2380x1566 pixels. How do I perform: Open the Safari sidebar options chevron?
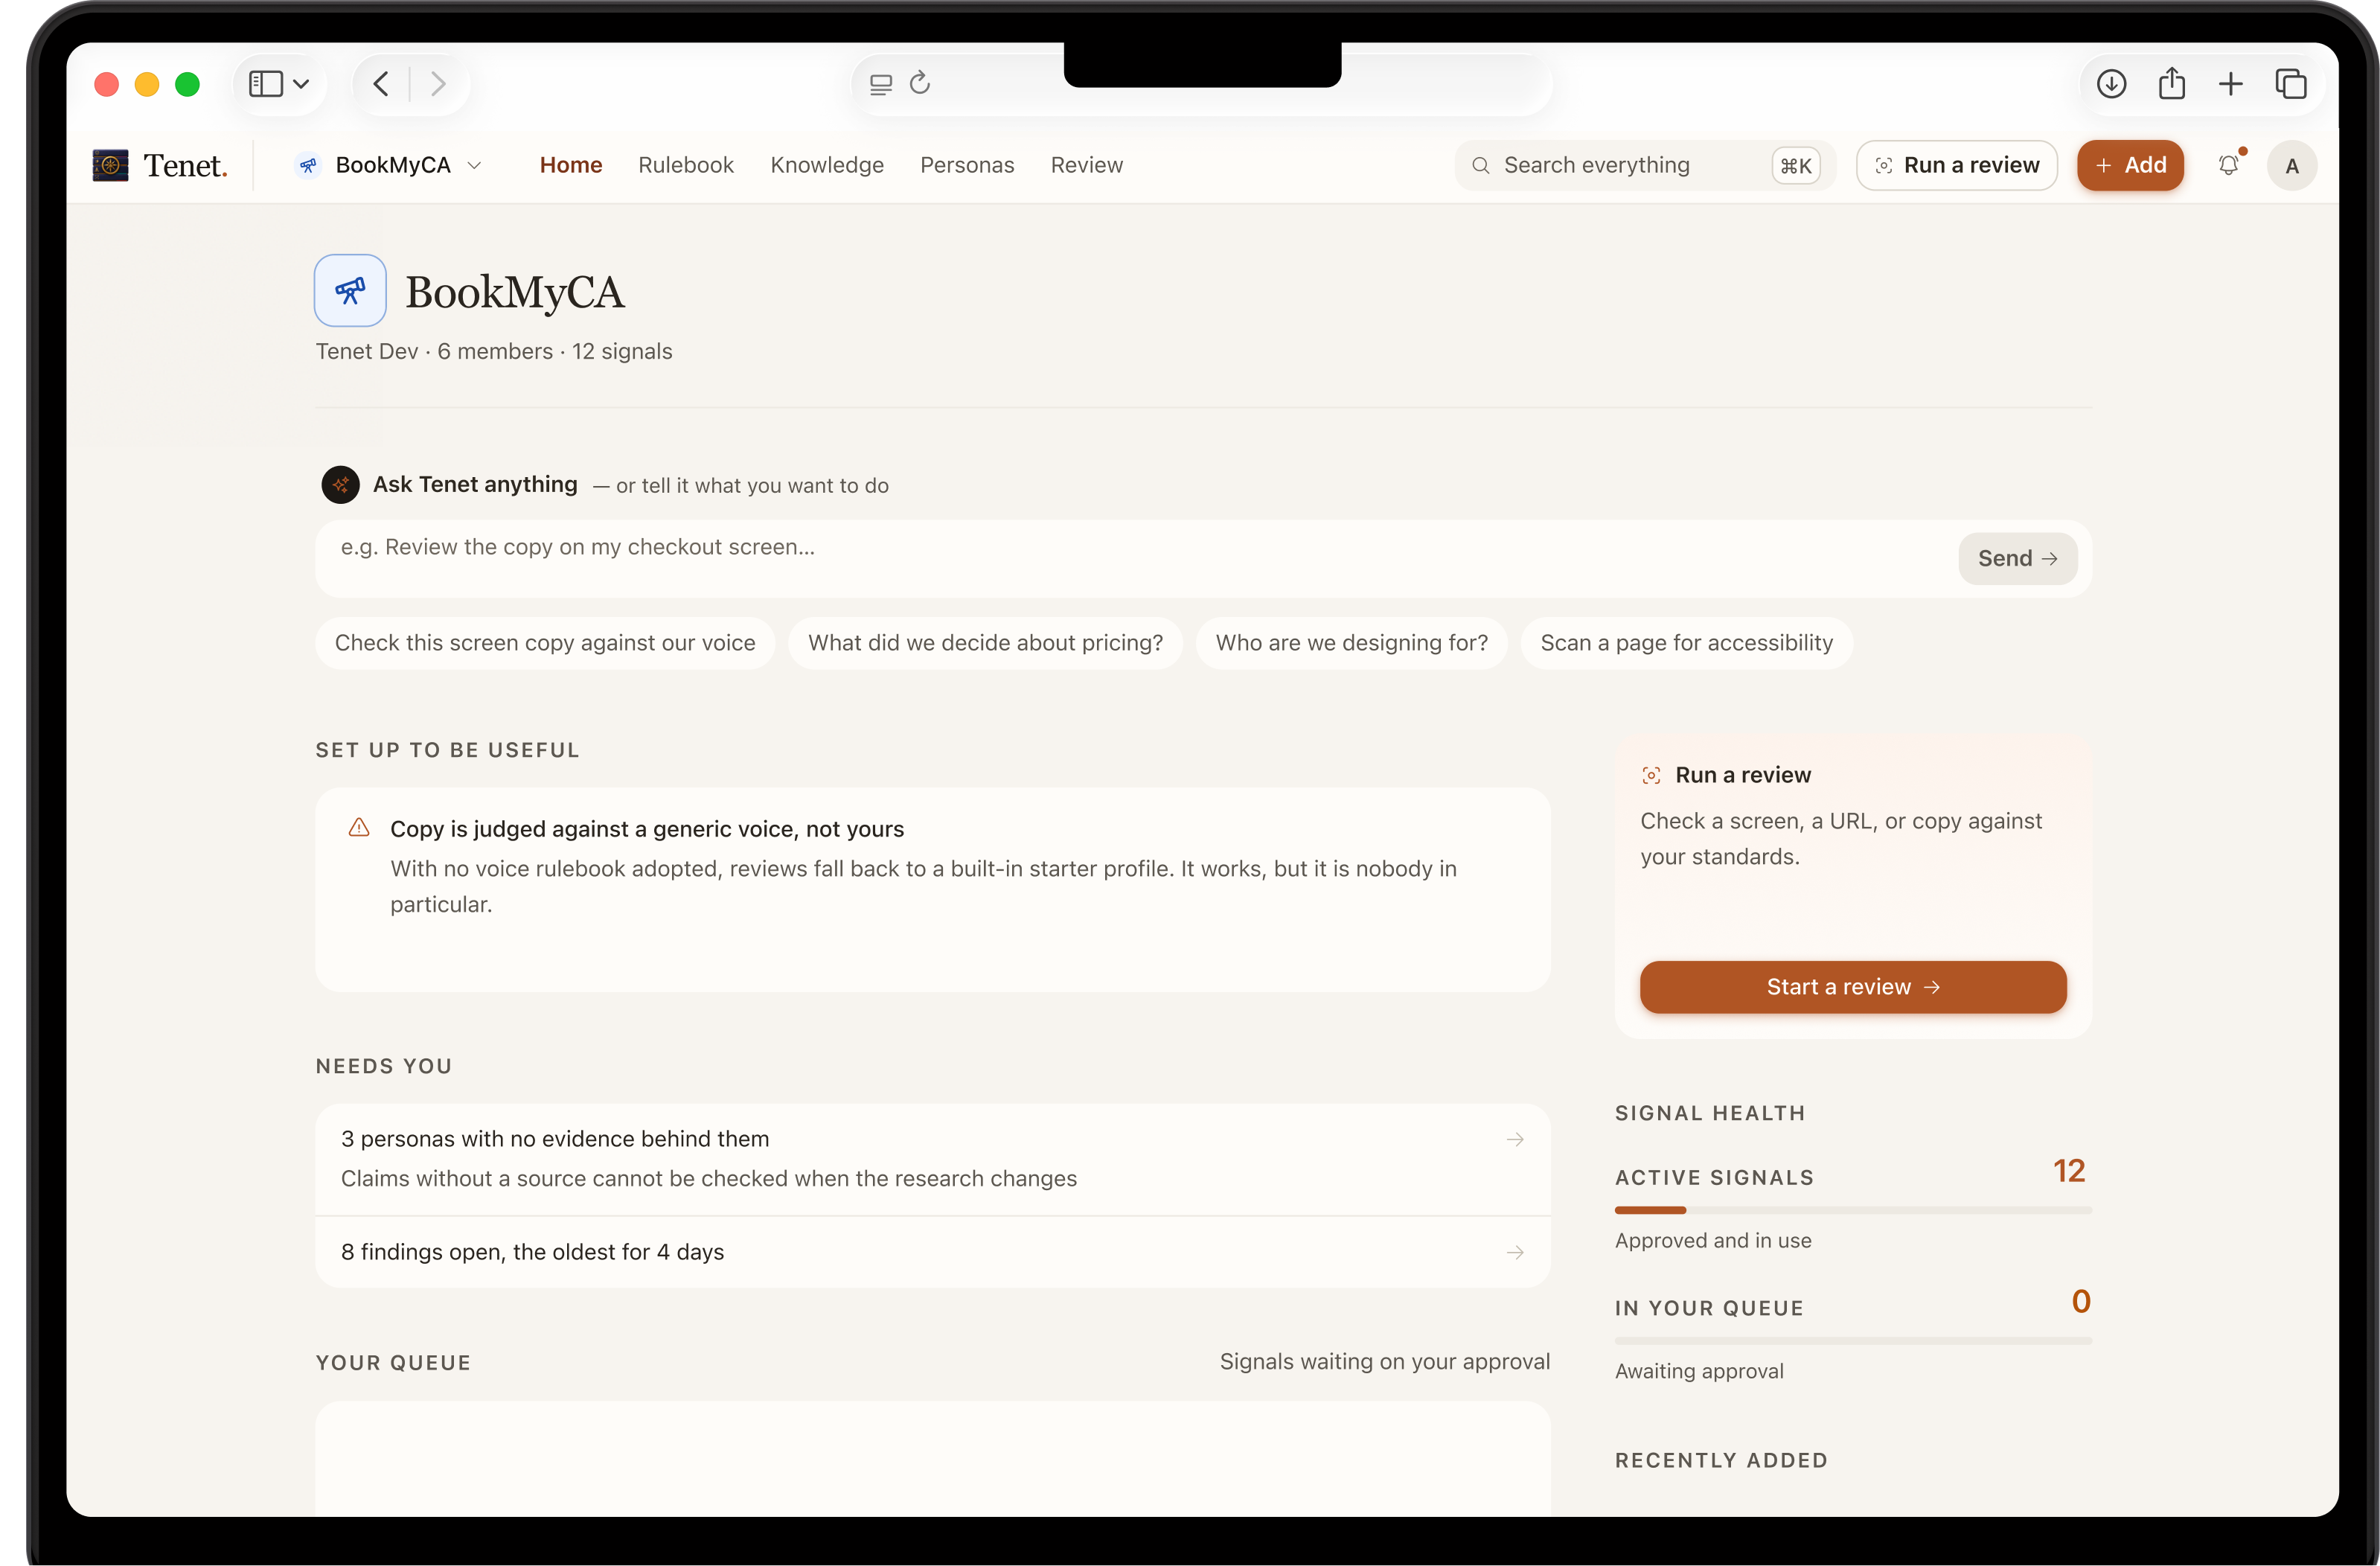pyautogui.click(x=301, y=84)
